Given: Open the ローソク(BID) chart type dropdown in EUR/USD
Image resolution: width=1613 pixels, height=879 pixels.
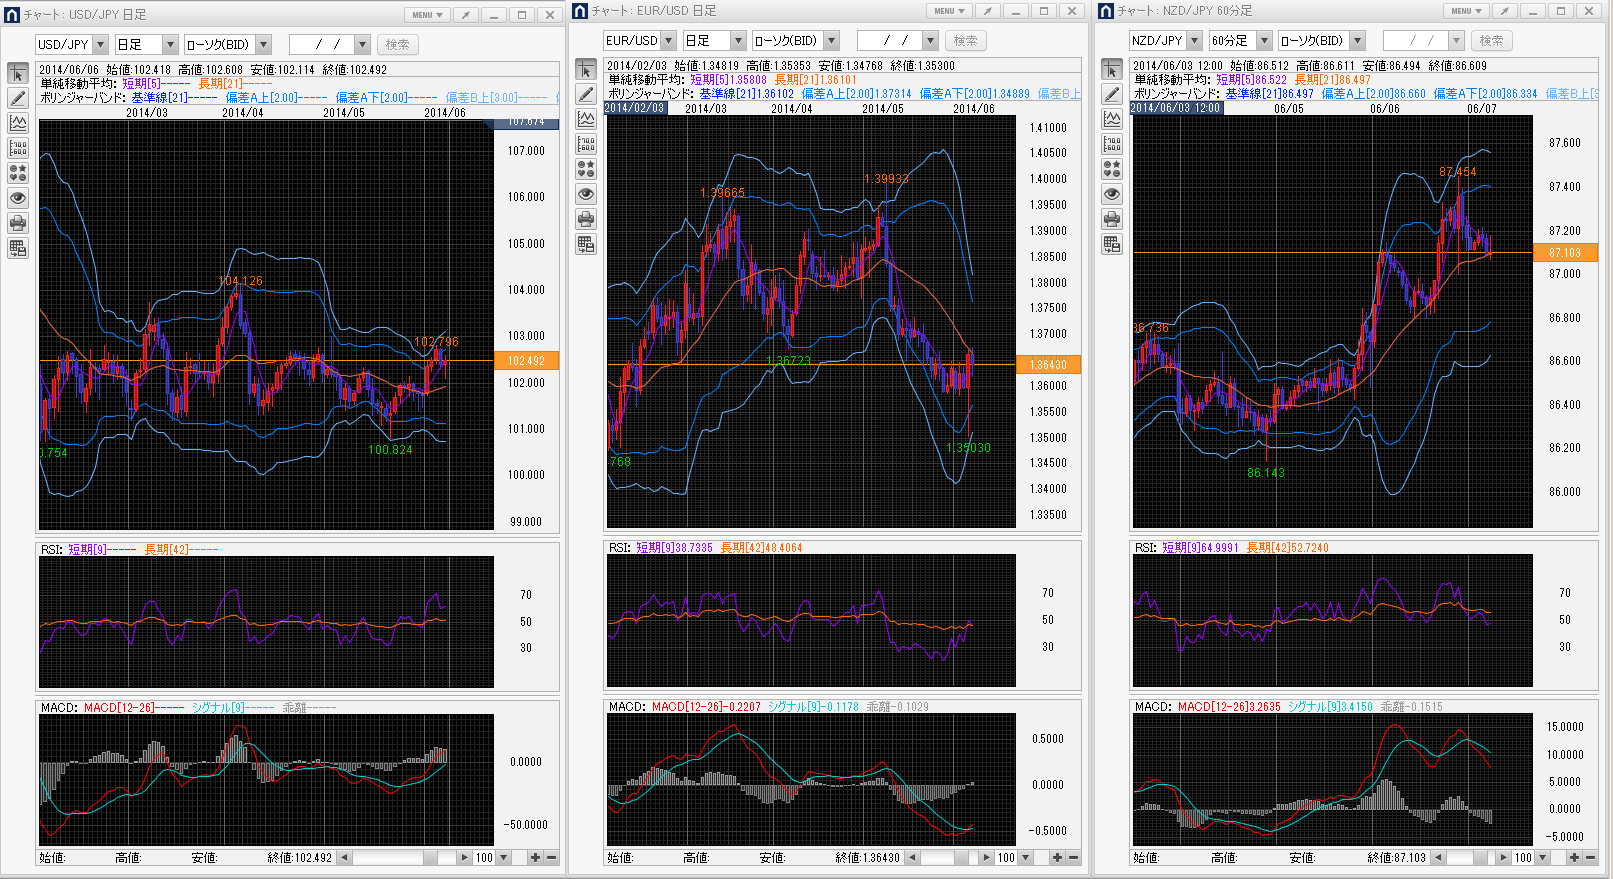Looking at the screenshot, I should (832, 41).
